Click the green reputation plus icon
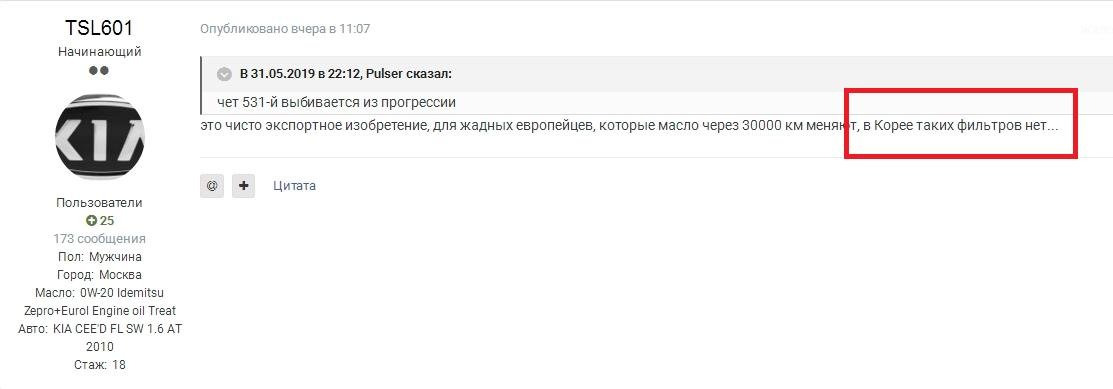 (x=91, y=221)
